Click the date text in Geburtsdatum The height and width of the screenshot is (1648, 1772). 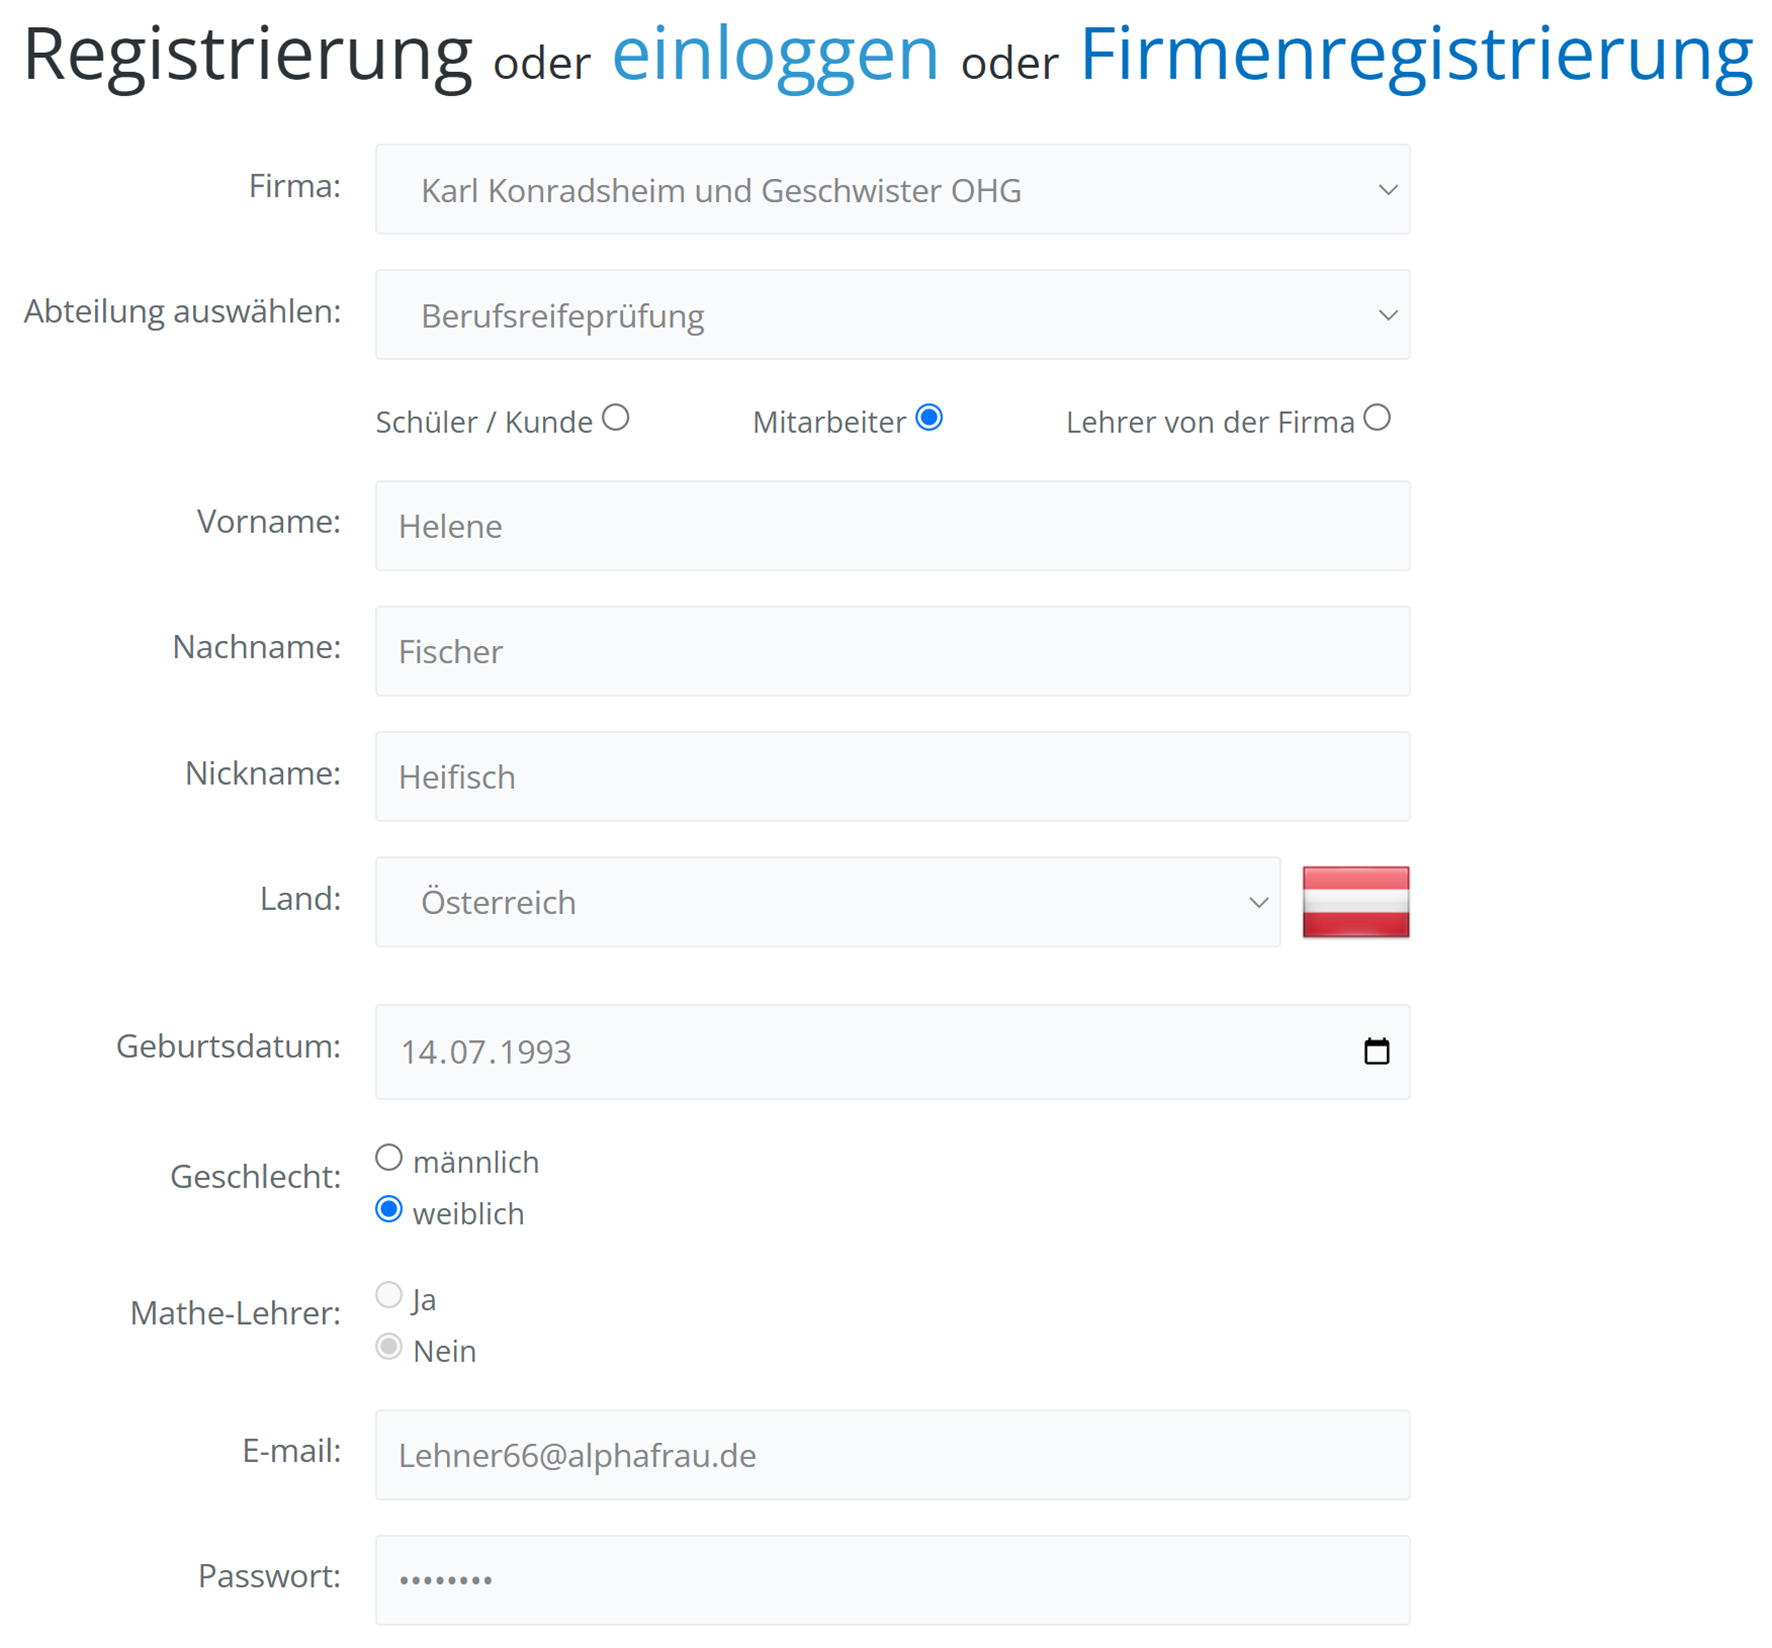486,1052
